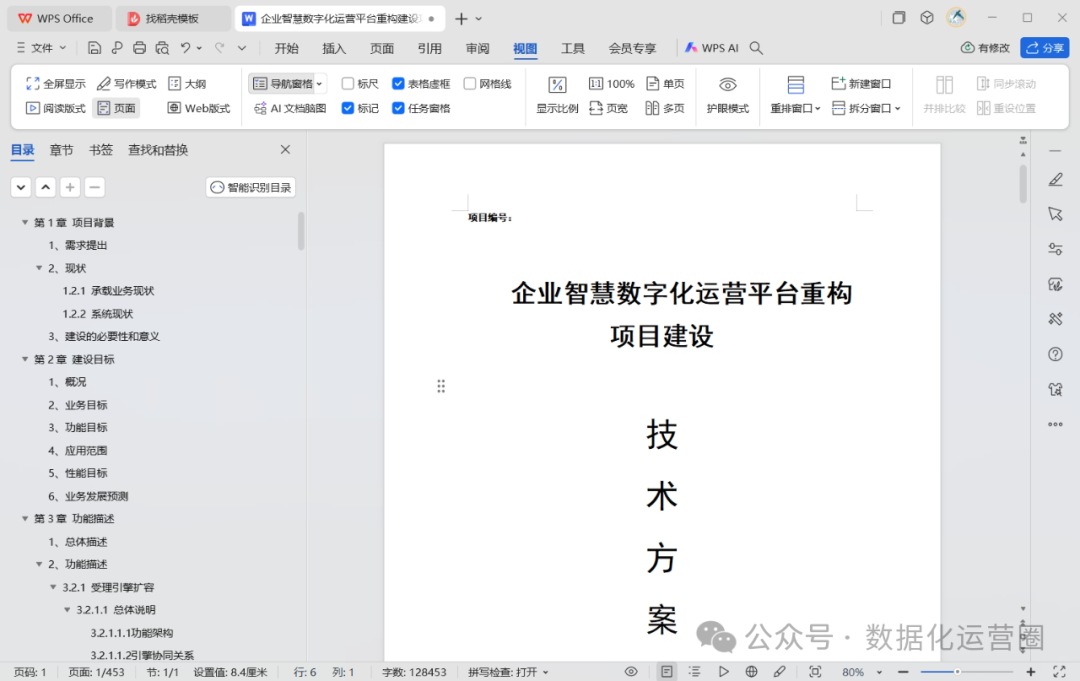Open 新建窗口 new window
This screenshot has width=1080, height=681.
coord(861,84)
